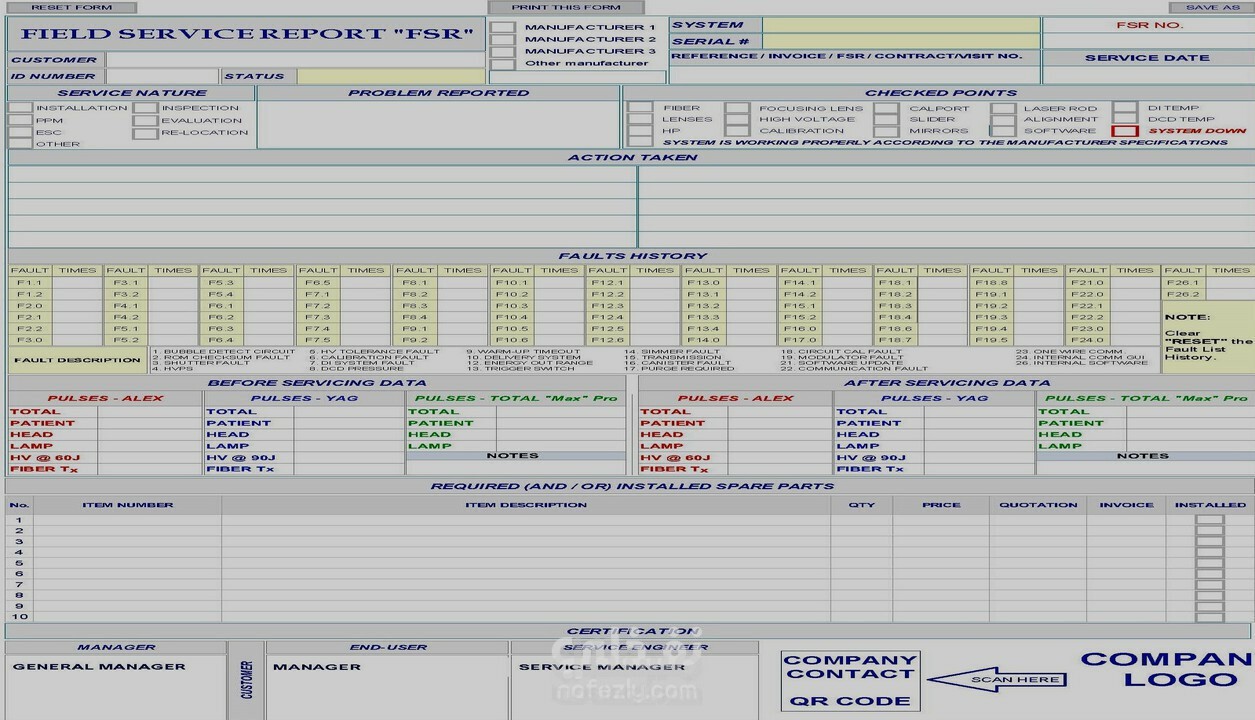
Task: Click the field below SERVICE DATE
Action: point(1148,74)
